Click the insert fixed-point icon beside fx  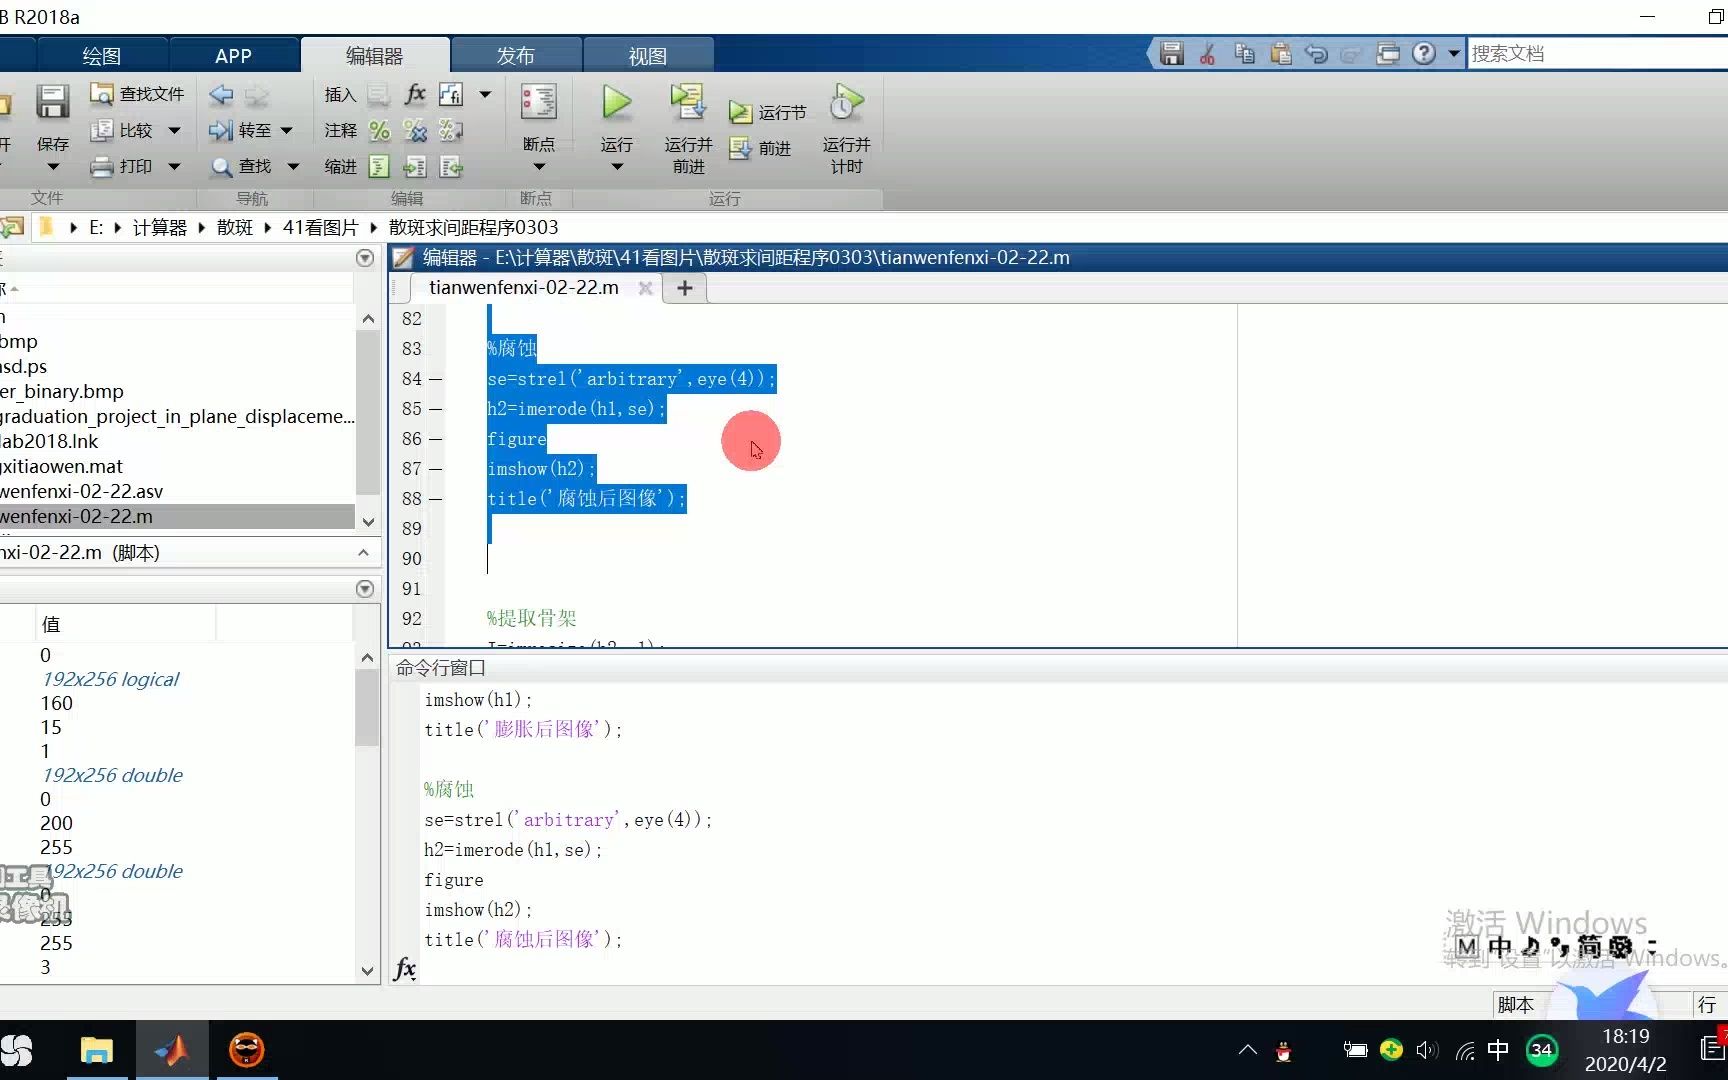(451, 94)
